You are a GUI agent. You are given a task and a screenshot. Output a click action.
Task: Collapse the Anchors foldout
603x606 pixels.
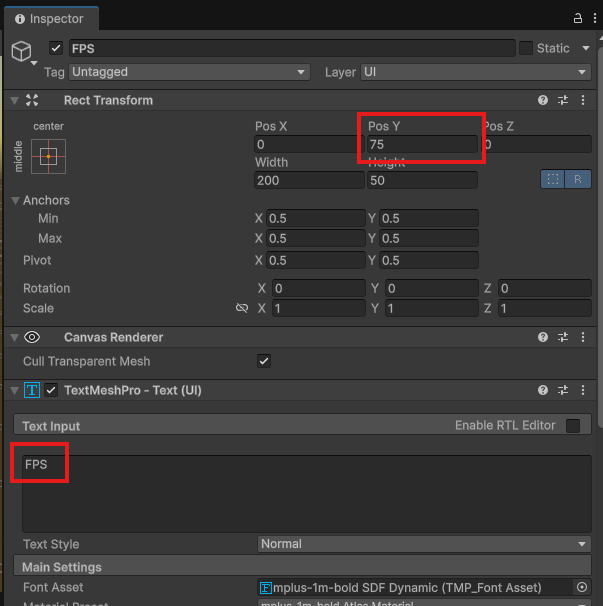click(16, 200)
